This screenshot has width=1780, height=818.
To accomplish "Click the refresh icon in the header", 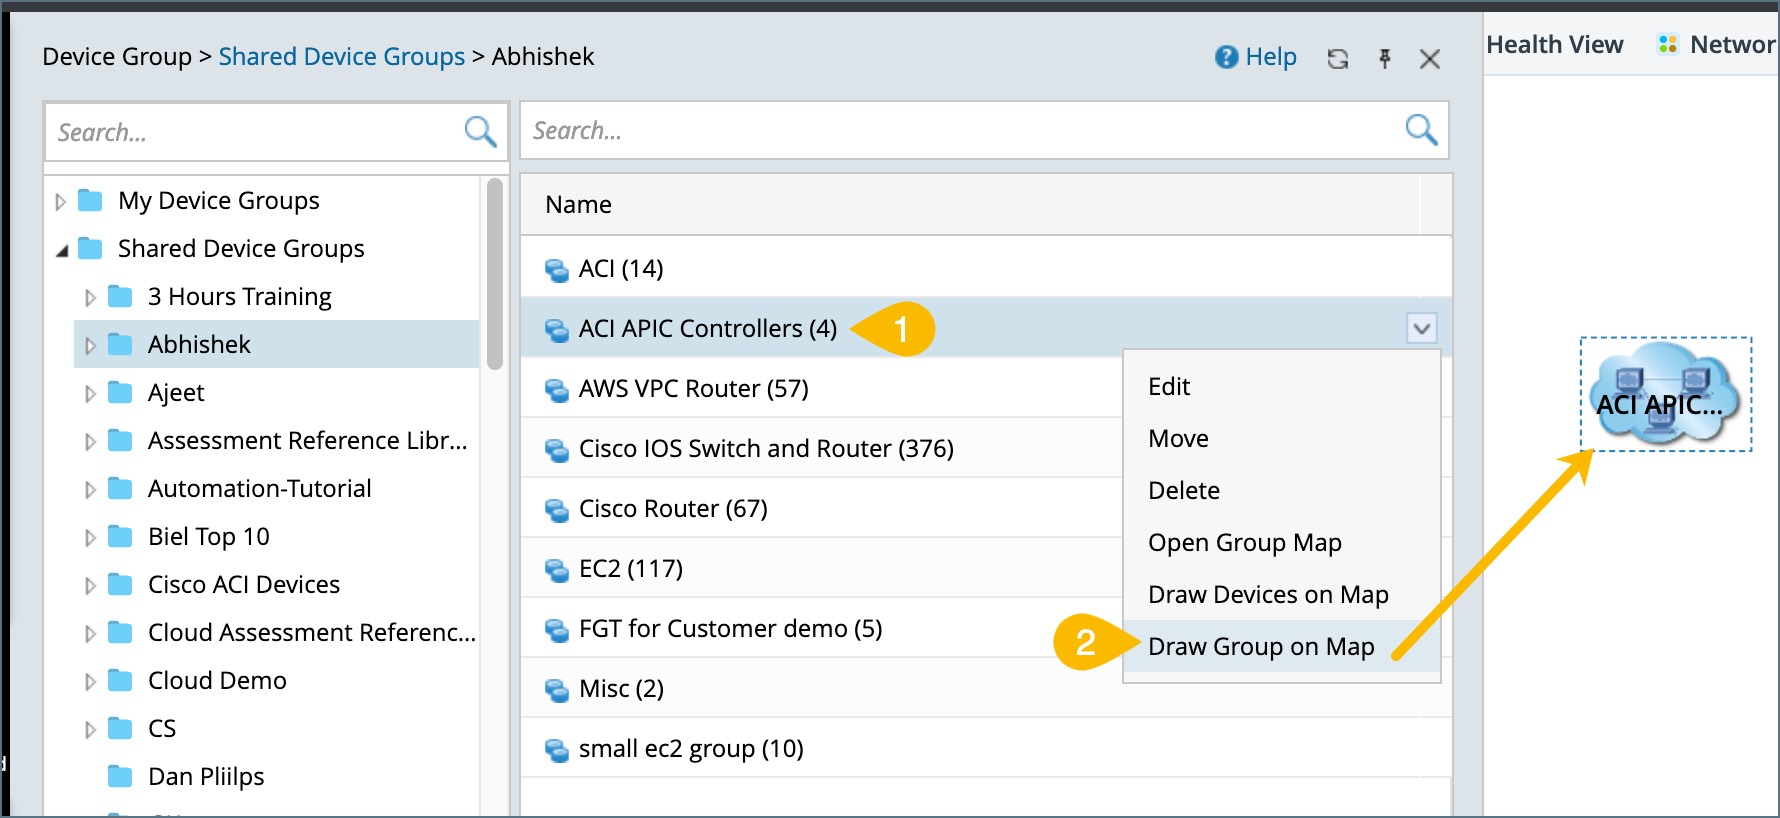I will 1338,59.
